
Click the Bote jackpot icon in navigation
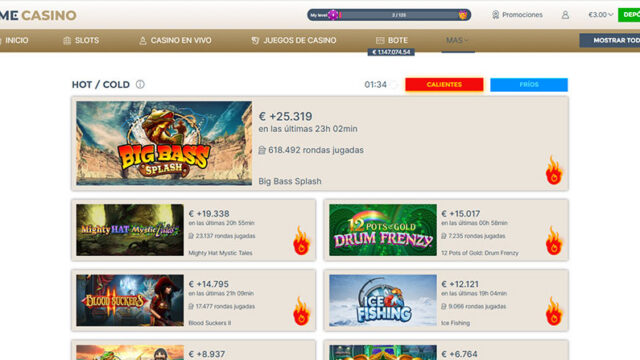pyautogui.click(x=380, y=40)
